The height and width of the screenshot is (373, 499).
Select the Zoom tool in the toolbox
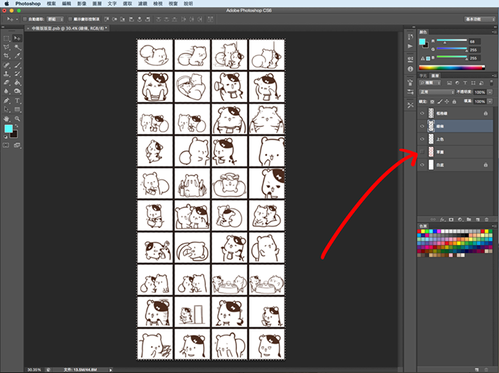click(17, 118)
